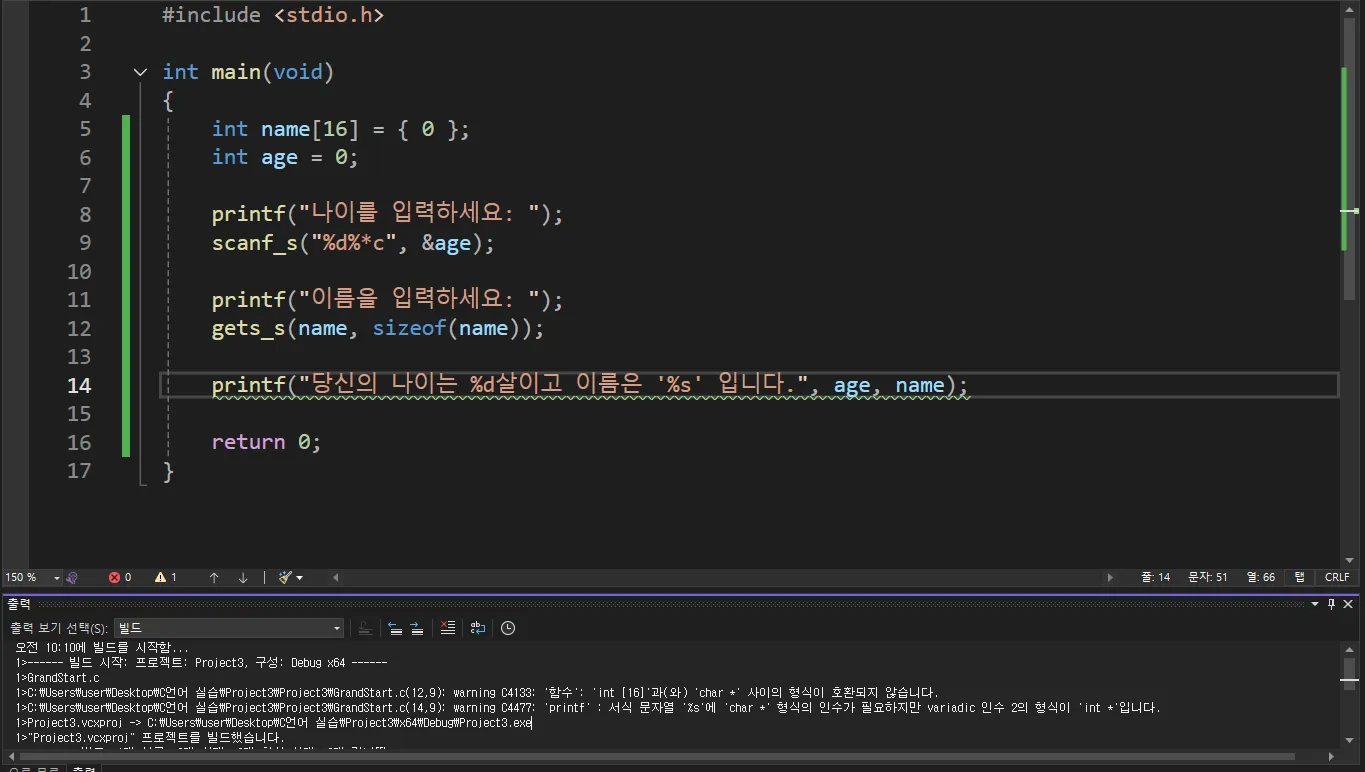The width and height of the screenshot is (1365, 772).
Task: Toggle auto-hide pin on the Output panel
Action: (1332, 604)
